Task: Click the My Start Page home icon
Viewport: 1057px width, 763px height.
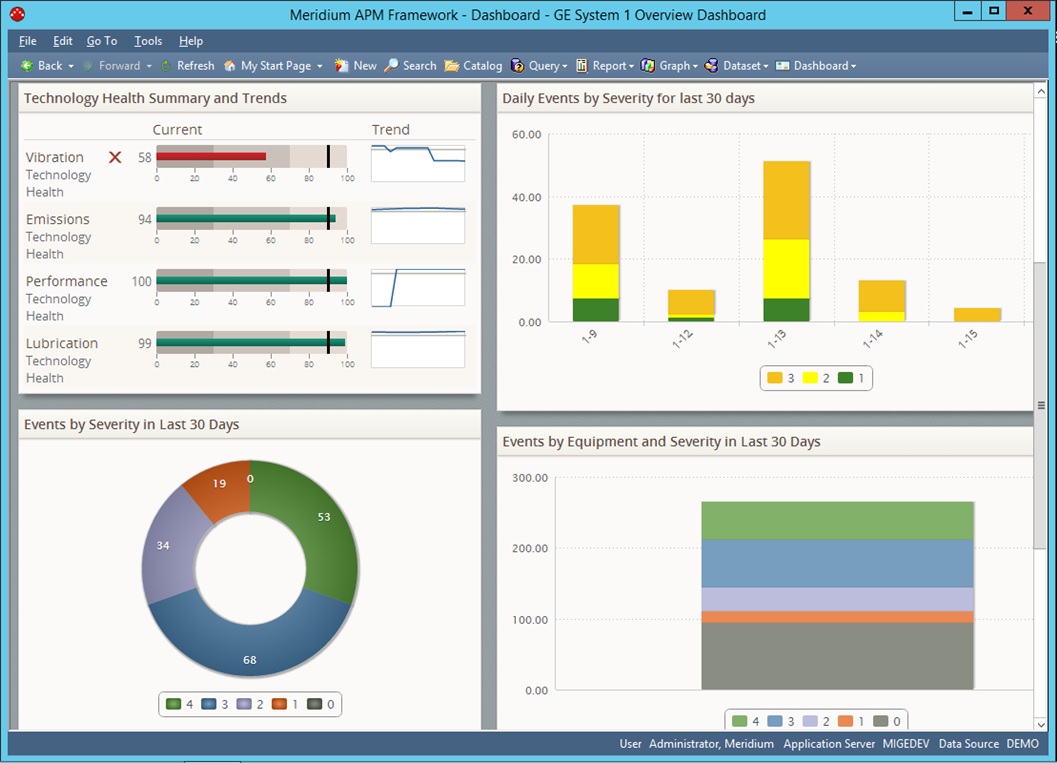Action: tap(230, 65)
